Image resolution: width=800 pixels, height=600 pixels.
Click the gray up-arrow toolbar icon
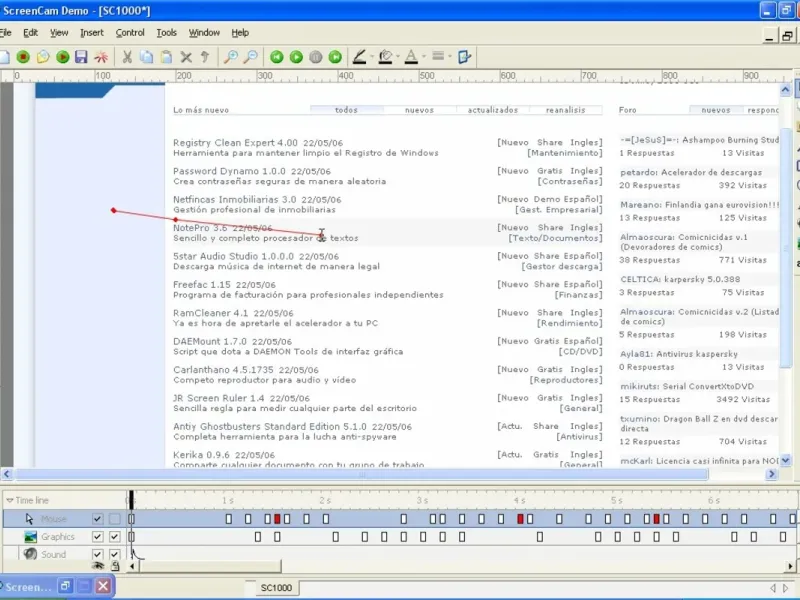pos(205,57)
